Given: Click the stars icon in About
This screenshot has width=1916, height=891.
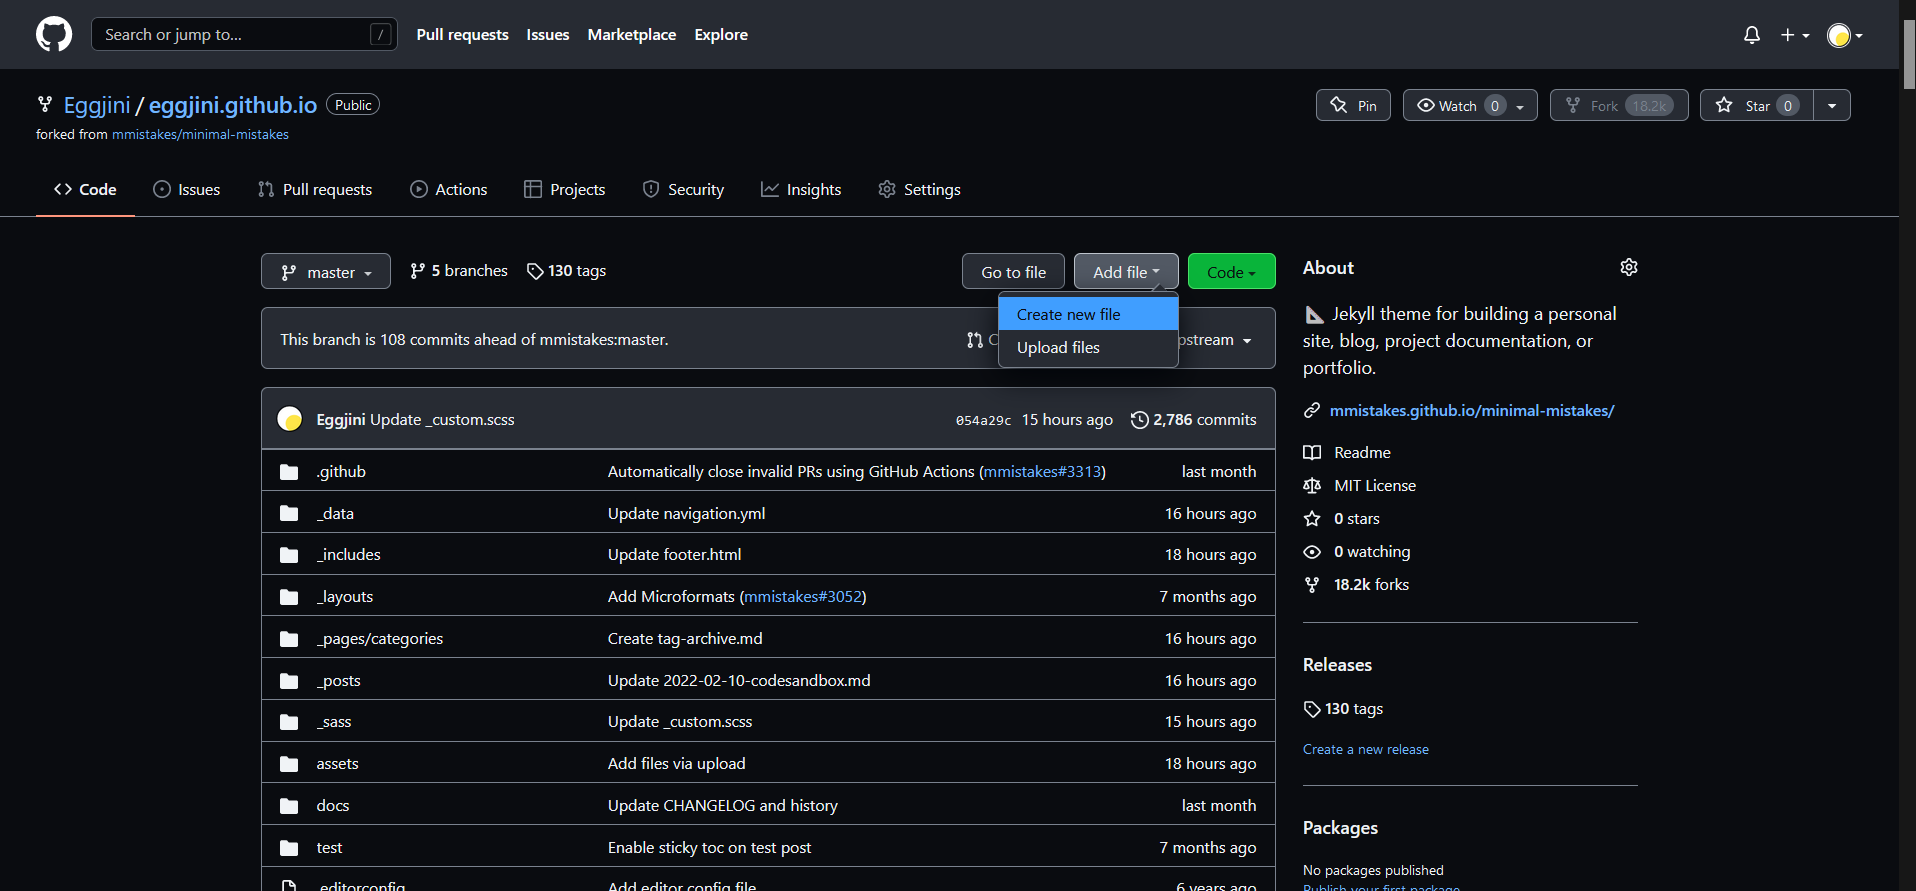Looking at the screenshot, I should 1312,519.
